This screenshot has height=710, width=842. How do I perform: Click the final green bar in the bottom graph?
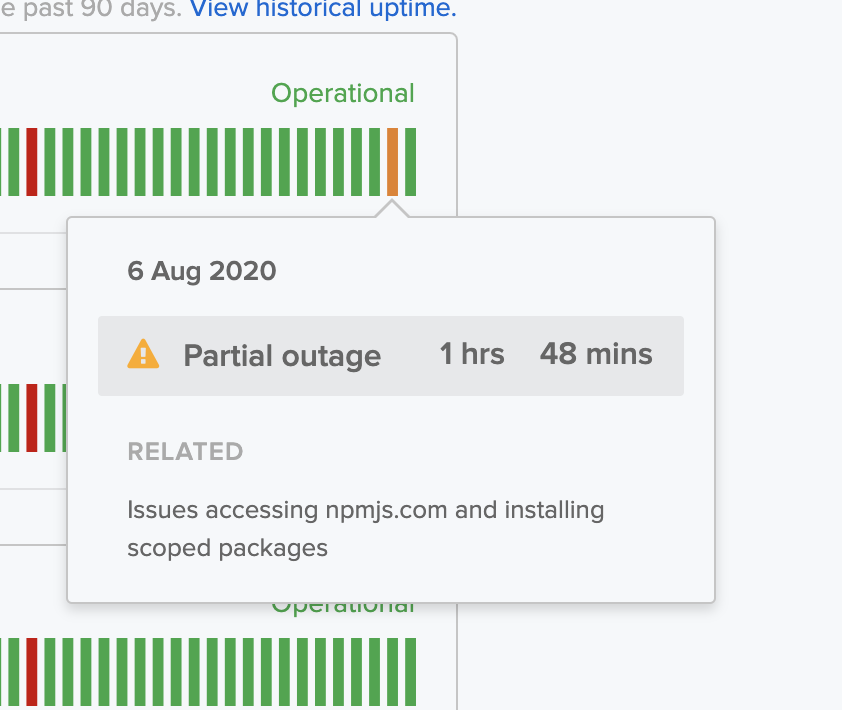(412, 670)
